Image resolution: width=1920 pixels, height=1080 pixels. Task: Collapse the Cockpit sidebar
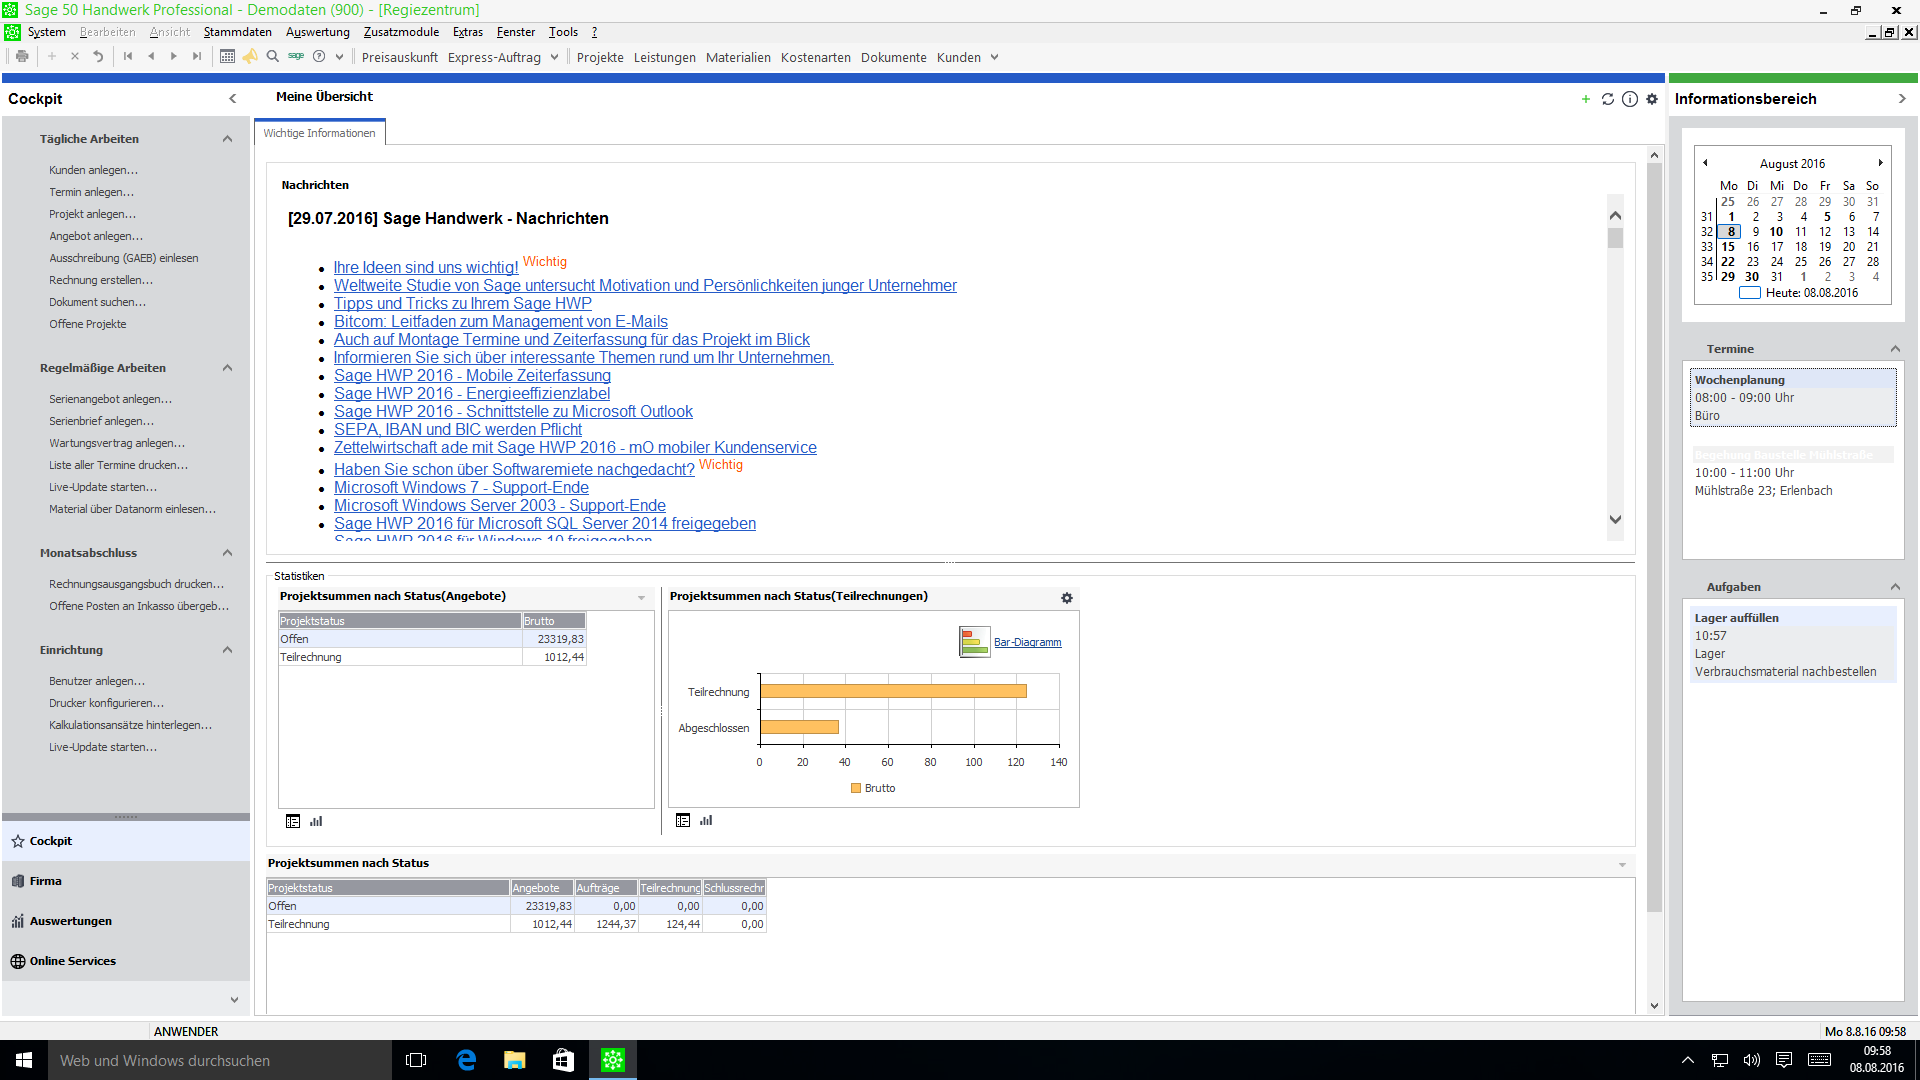click(x=233, y=99)
